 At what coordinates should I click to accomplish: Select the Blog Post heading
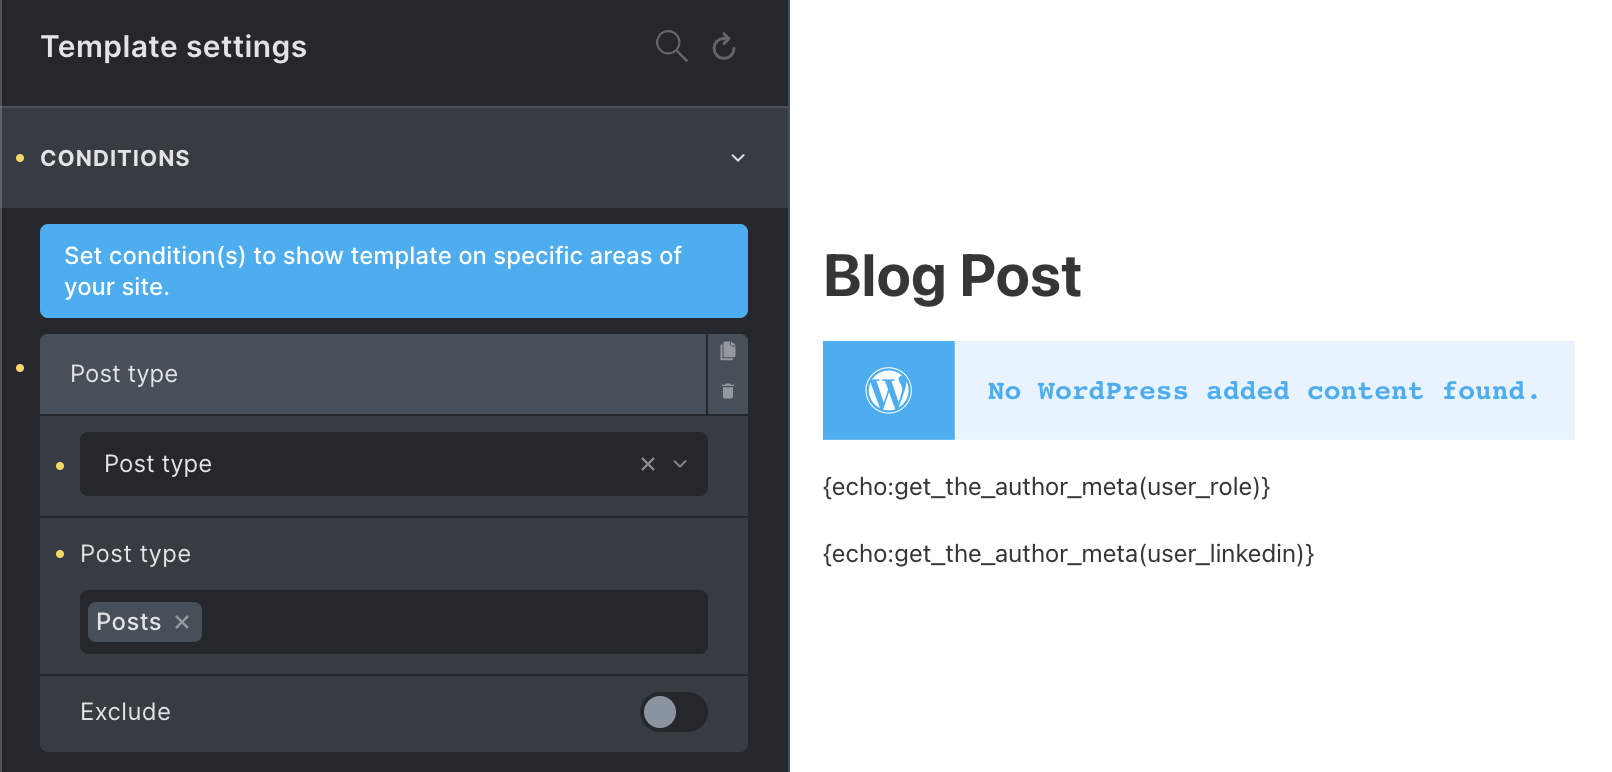coord(952,276)
